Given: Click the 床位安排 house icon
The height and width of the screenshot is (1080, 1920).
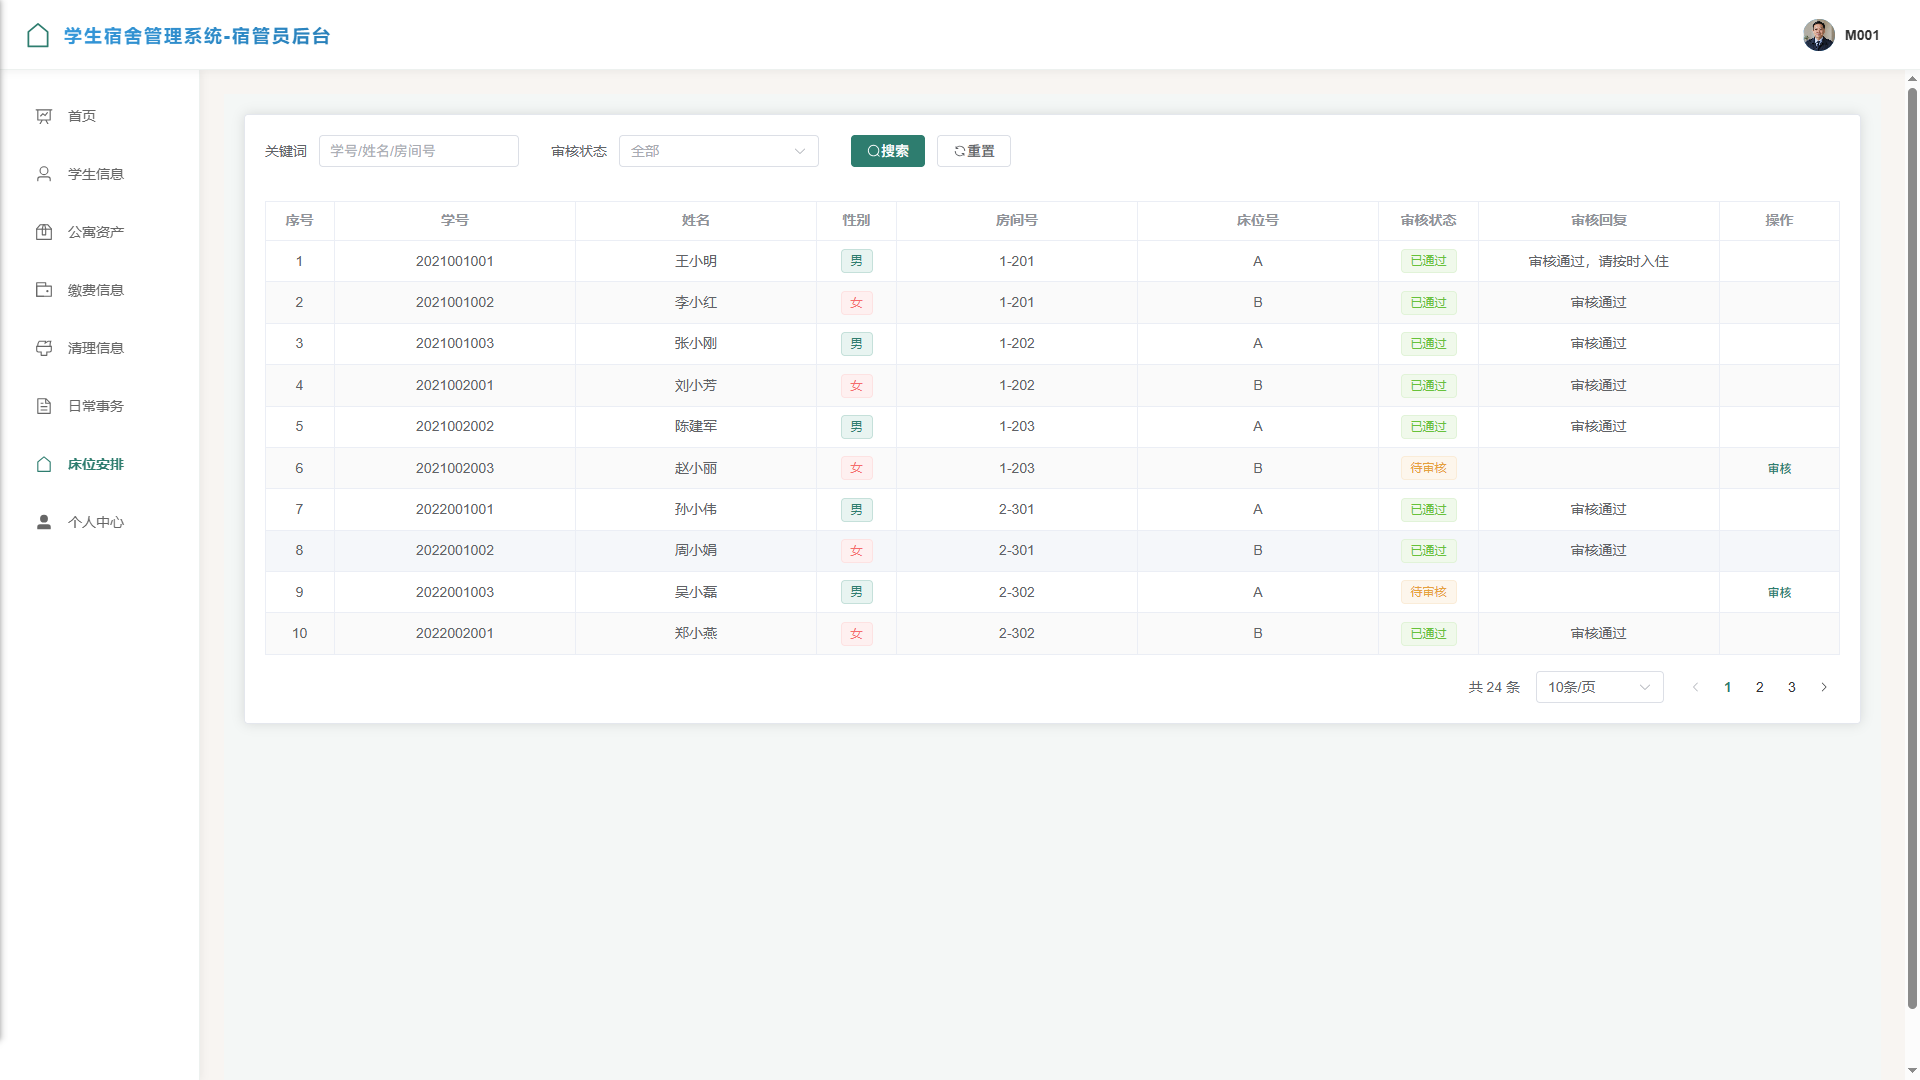Looking at the screenshot, I should click(44, 464).
